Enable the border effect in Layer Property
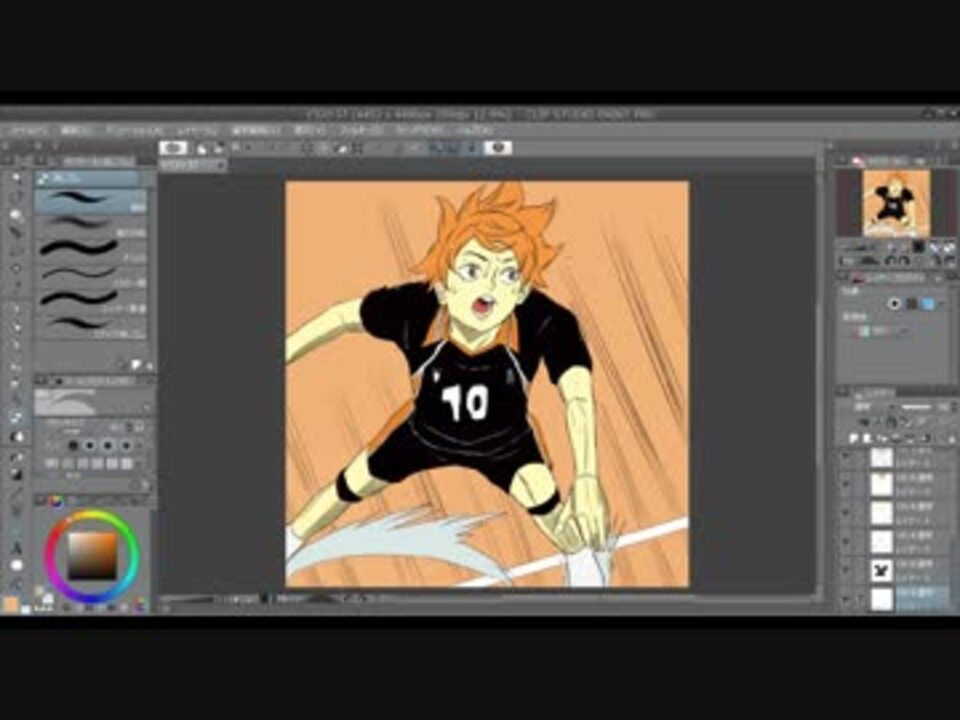The image size is (960, 720). 894,304
